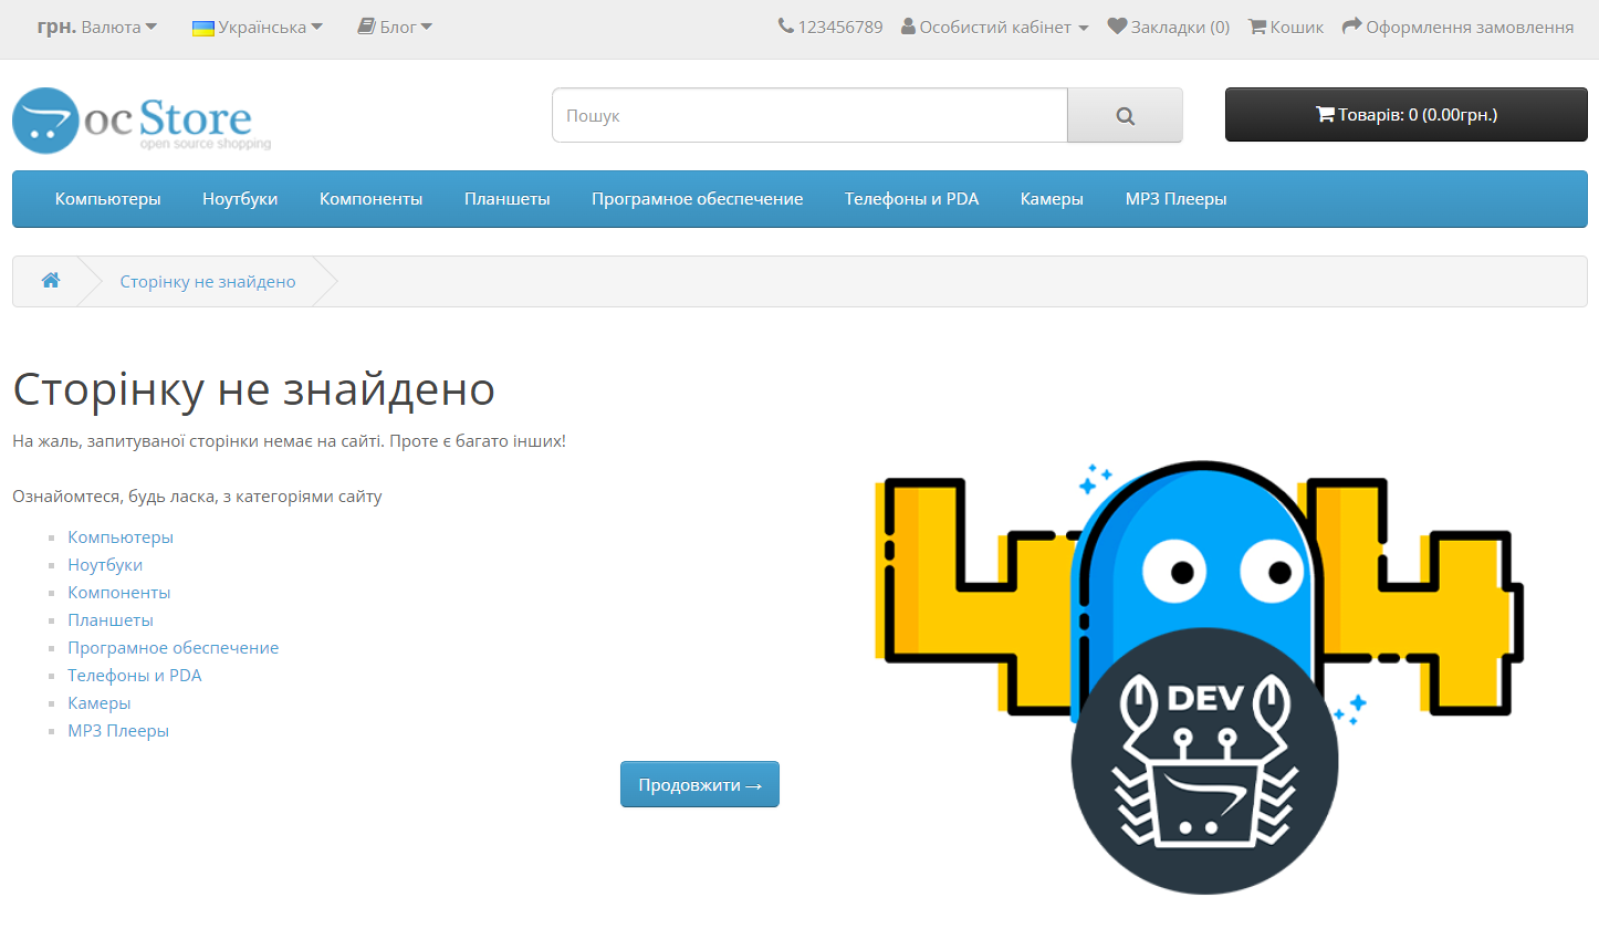
Task: Click Ноутбуки link in category list
Action: click(x=105, y=565)
